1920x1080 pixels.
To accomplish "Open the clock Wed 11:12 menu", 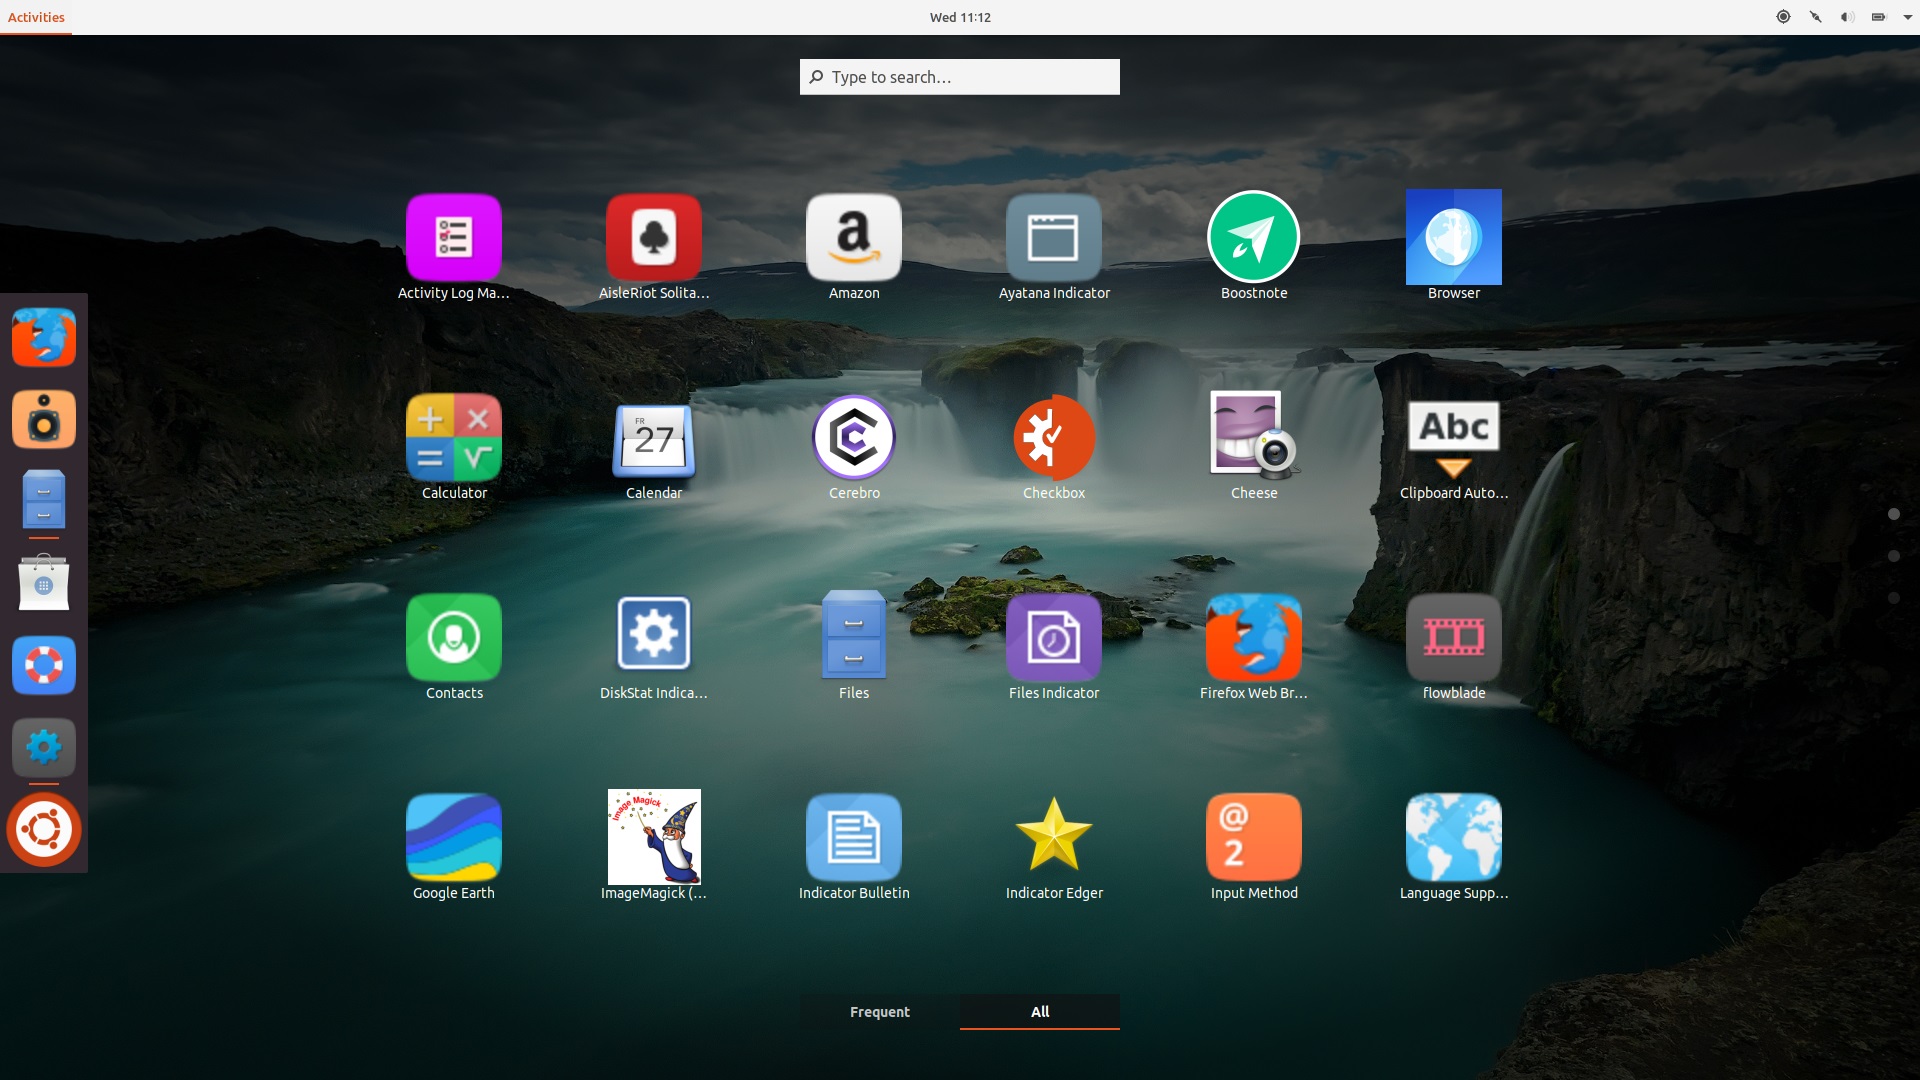I will click(x=960, y=17).
